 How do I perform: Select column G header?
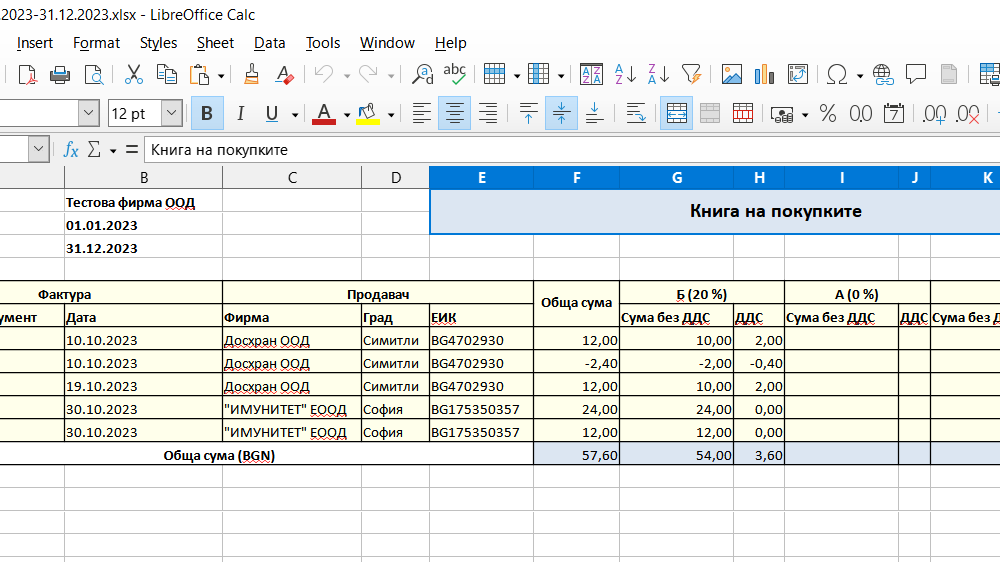677,177
